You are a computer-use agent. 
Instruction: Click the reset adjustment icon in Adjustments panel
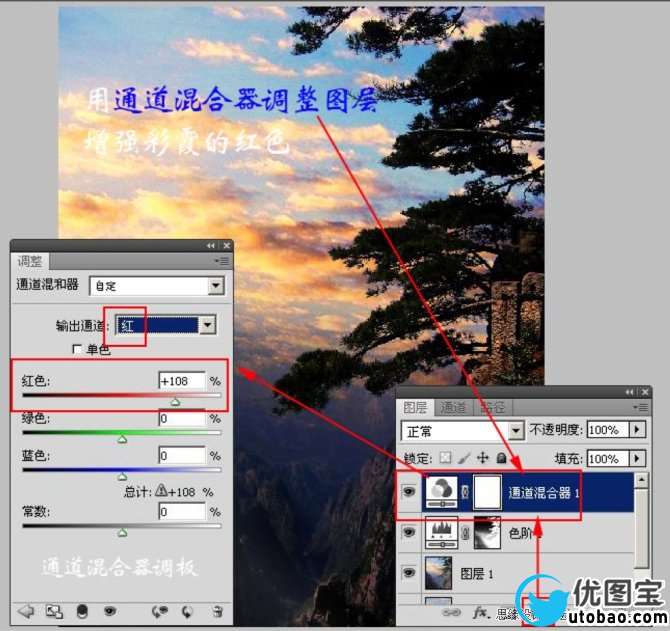tap(186, 610)
